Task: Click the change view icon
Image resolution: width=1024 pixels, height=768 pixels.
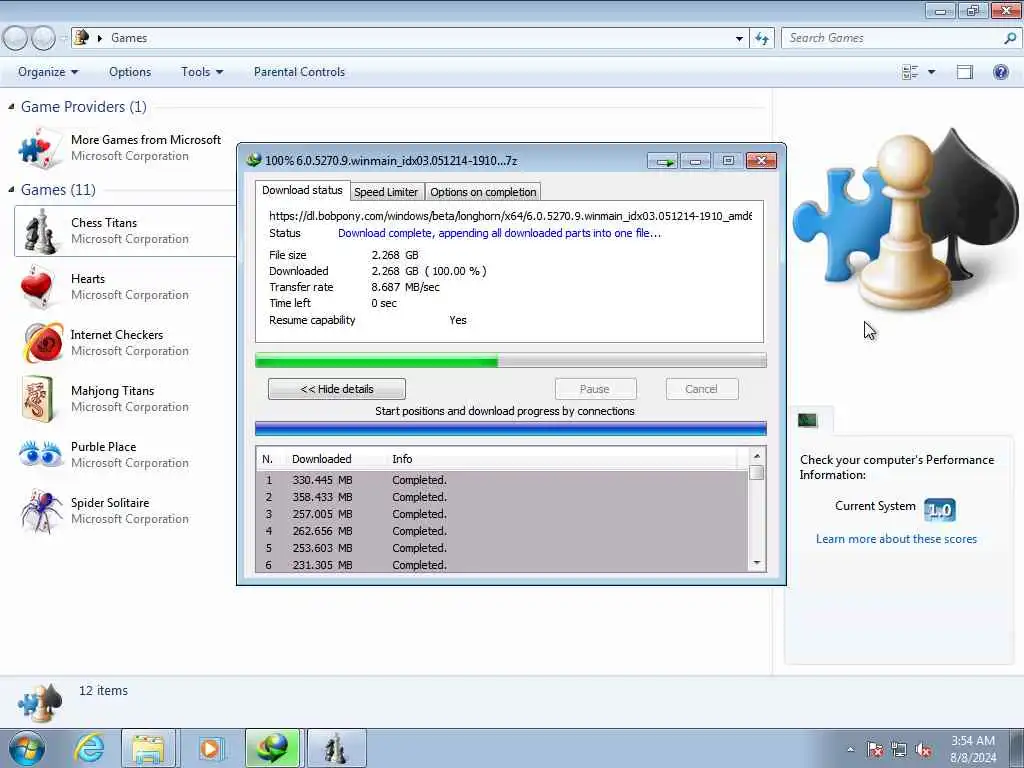Action: pos(910,72)
